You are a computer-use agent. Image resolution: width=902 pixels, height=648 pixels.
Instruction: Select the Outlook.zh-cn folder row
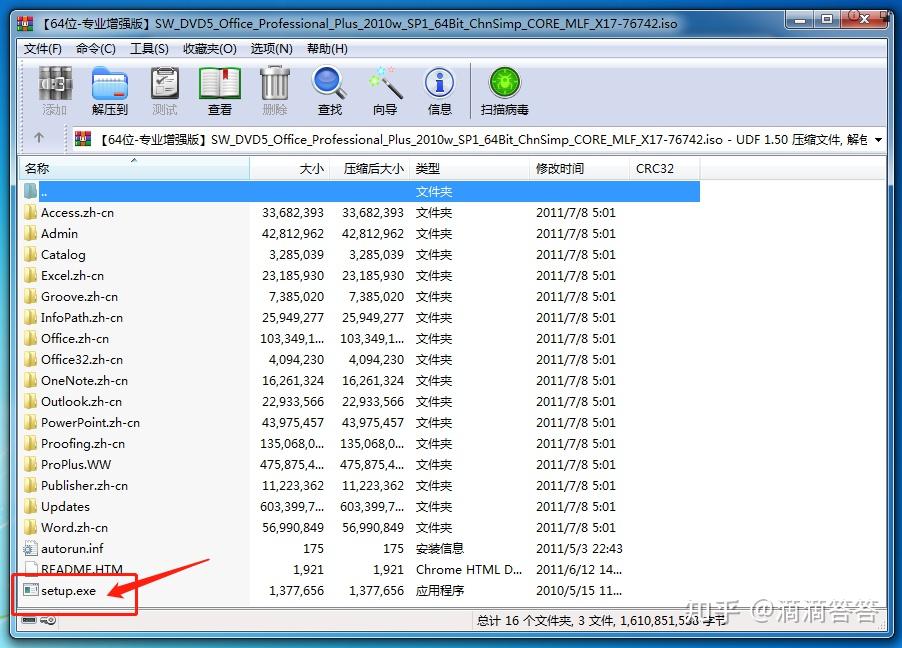[360, 402]
